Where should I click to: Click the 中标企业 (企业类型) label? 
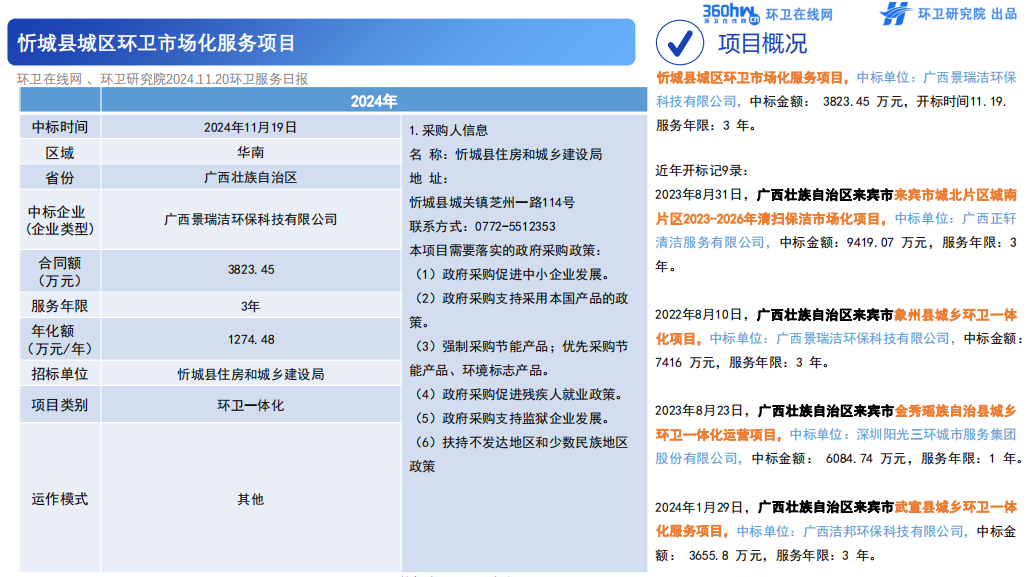tap(60, 220)
